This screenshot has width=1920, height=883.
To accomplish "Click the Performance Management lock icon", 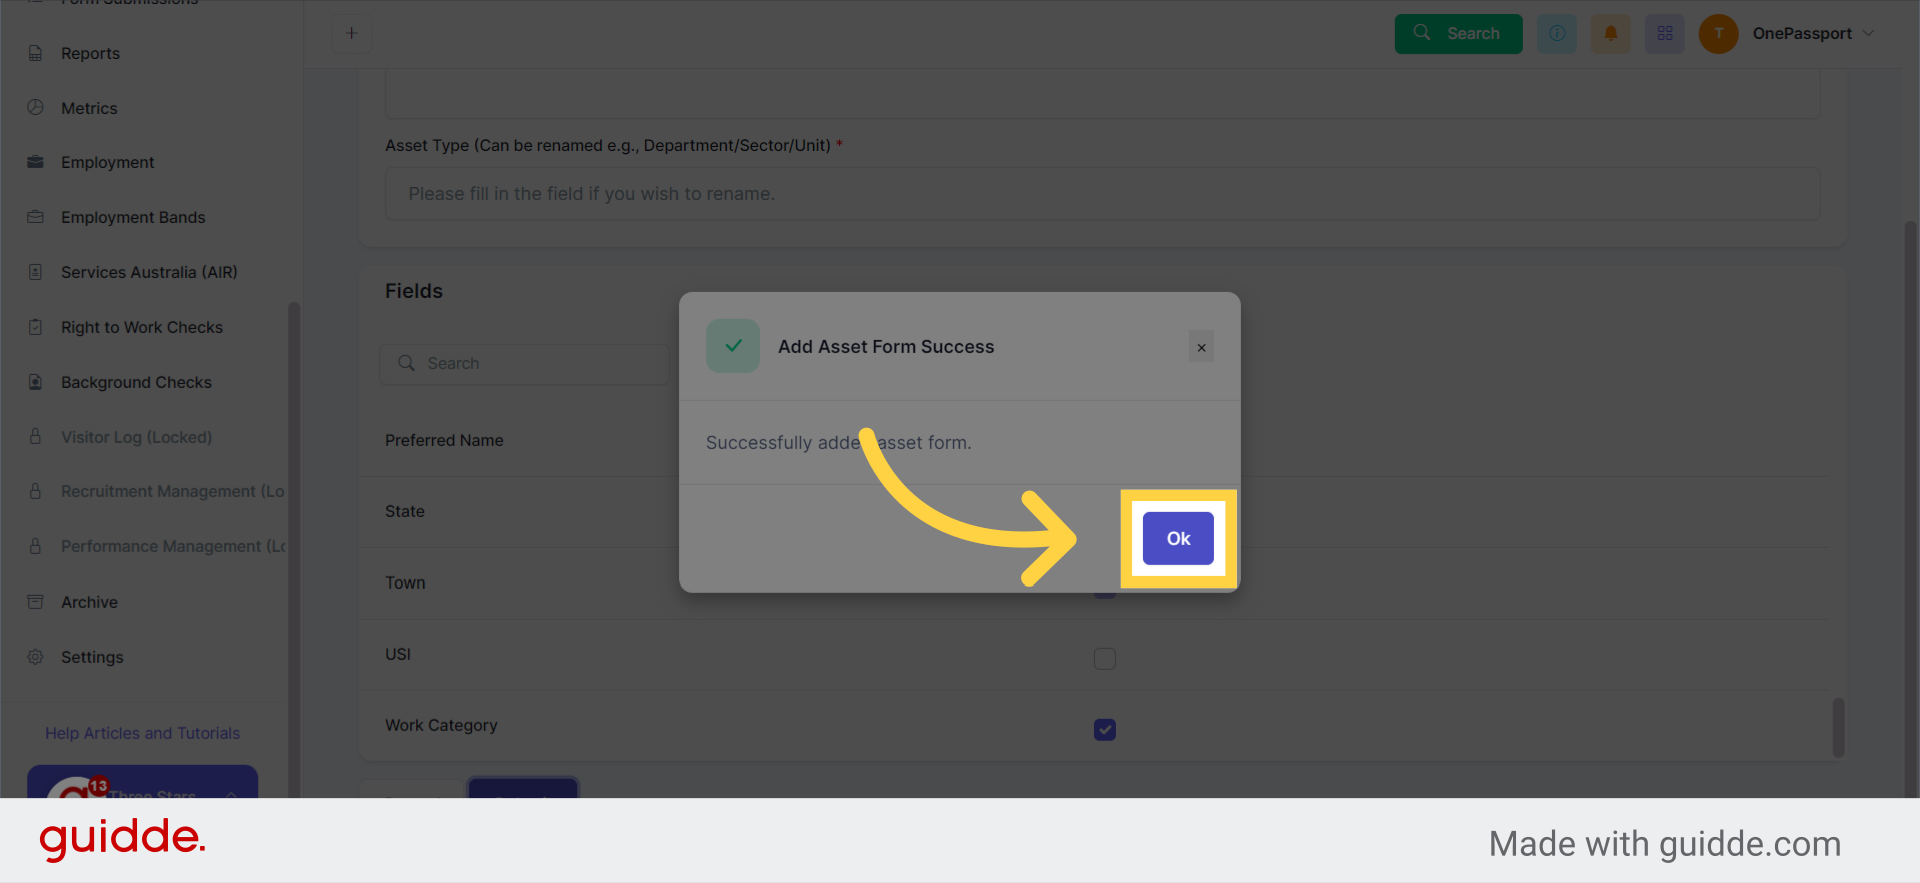I will pyautogui.click(x=35, y=546).
